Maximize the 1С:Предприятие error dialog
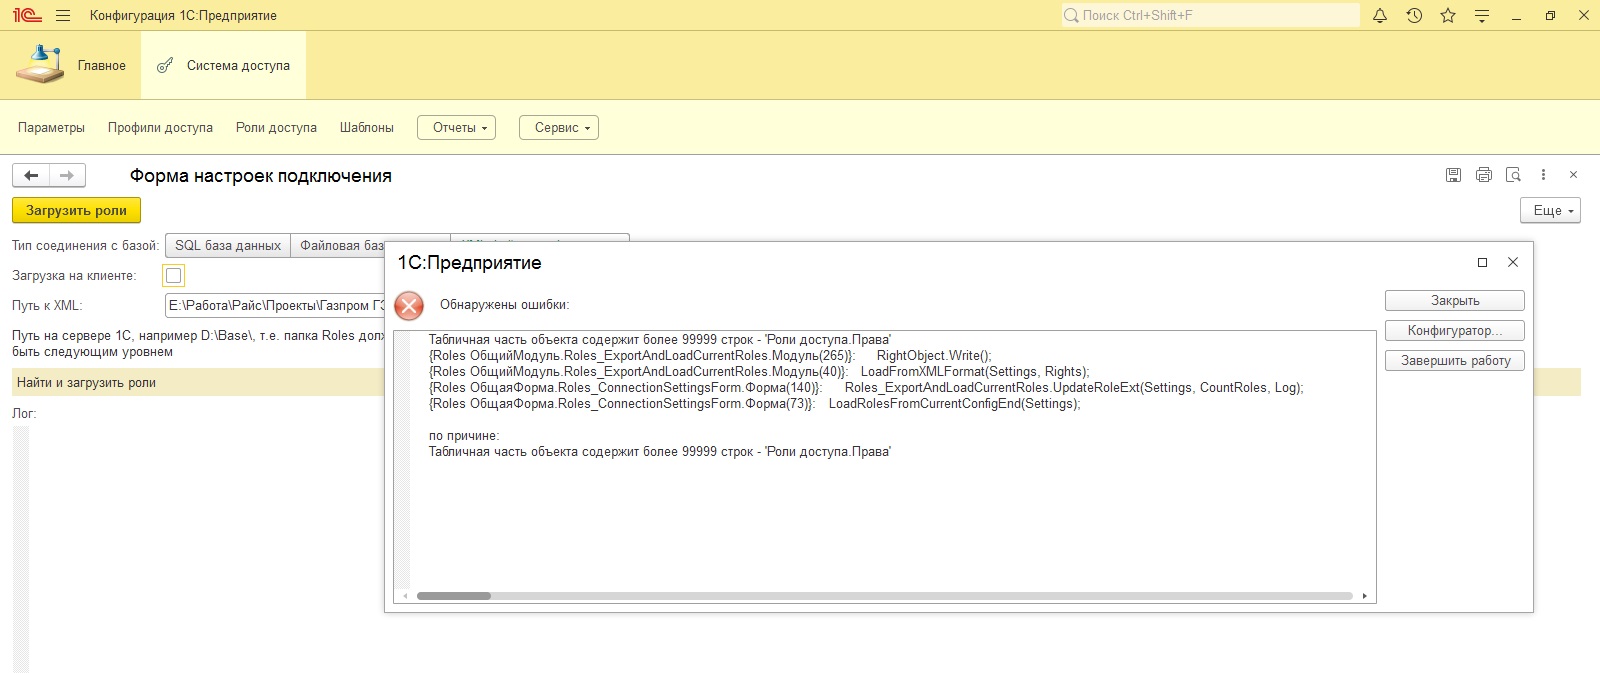This screenshot has height=673, width=1600. tap(1482, 262)
